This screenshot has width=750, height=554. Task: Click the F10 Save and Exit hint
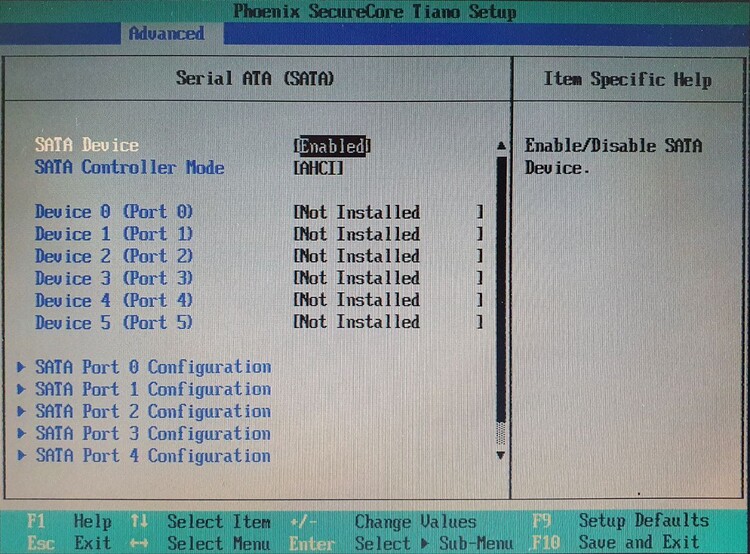615,542
